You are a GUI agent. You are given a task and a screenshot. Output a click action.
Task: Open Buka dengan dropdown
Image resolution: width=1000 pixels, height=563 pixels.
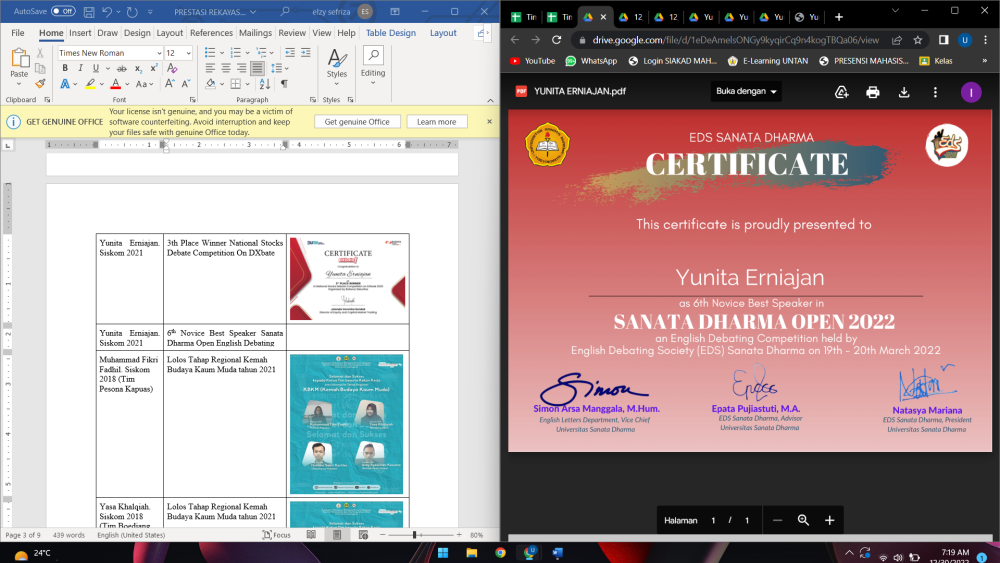pyautogui.click(x=746, y=91)
